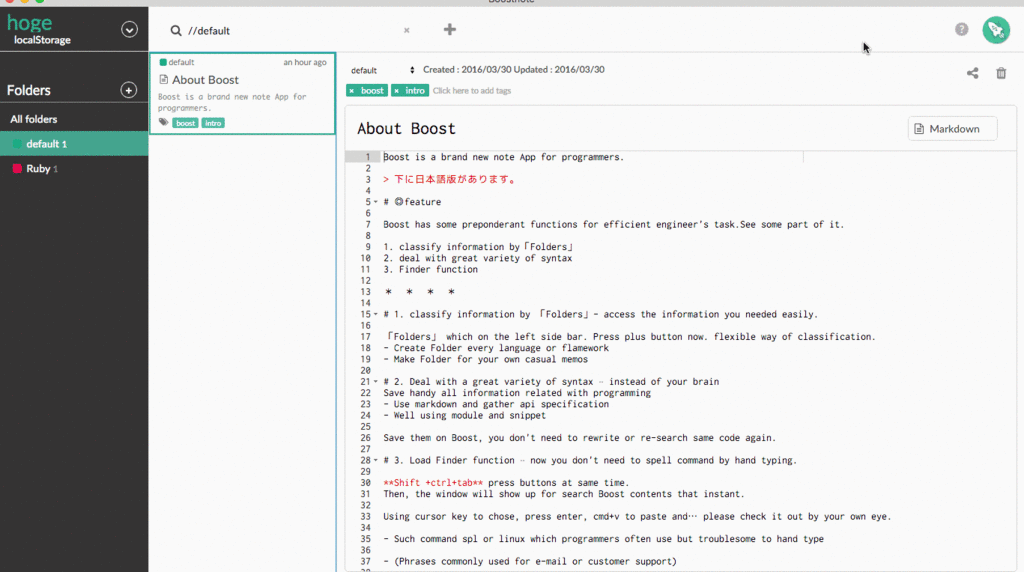Create a new note with plus icon
The image size is (1024, 572).
point(450,29)
